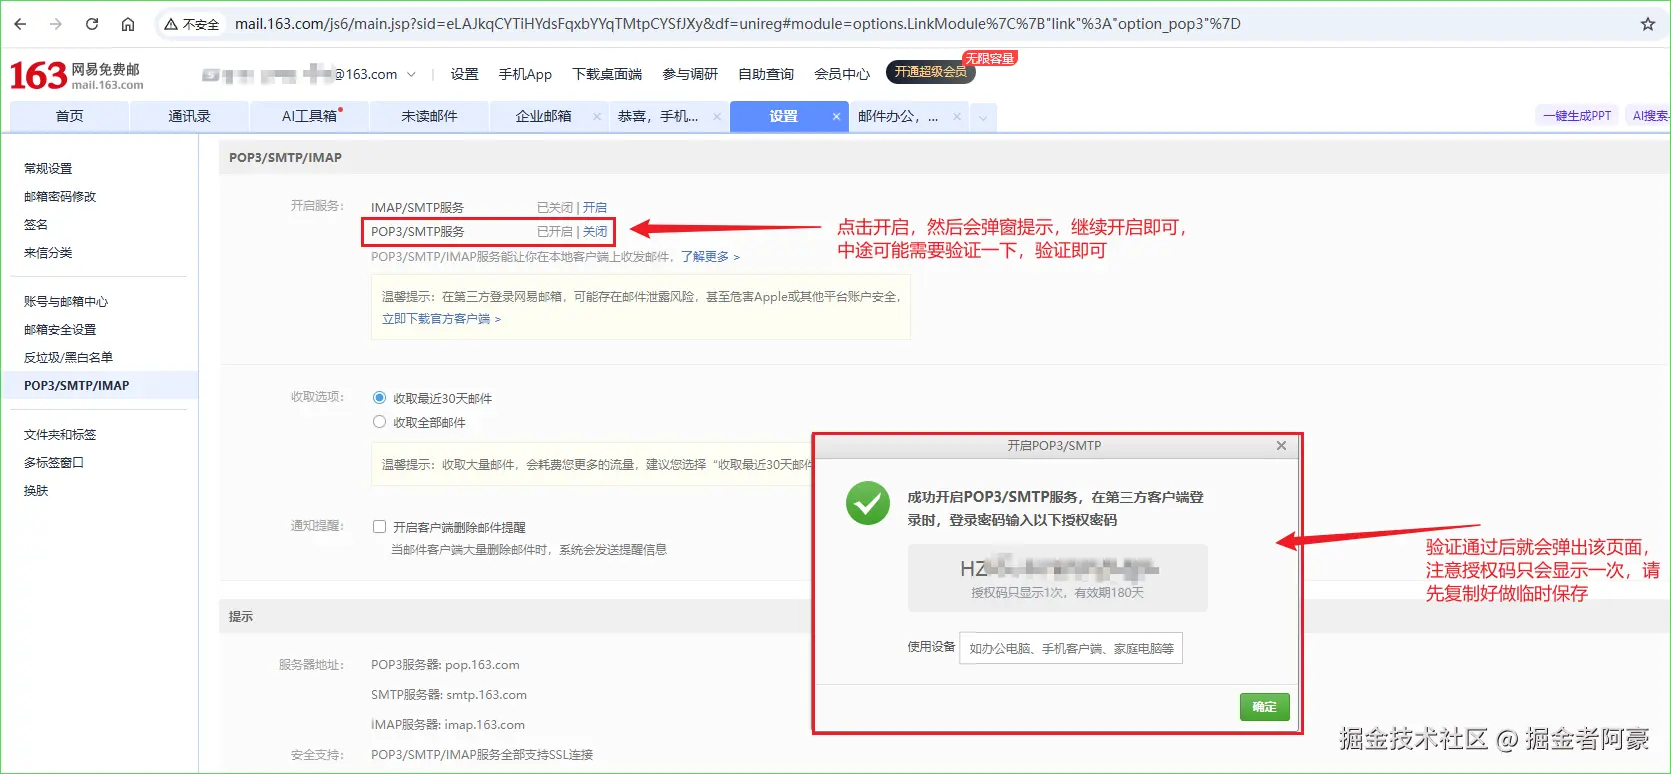
Task: Open 邮箱密码修改 in the sidebar
Action: pyautogui.click(x=60, y=197)
